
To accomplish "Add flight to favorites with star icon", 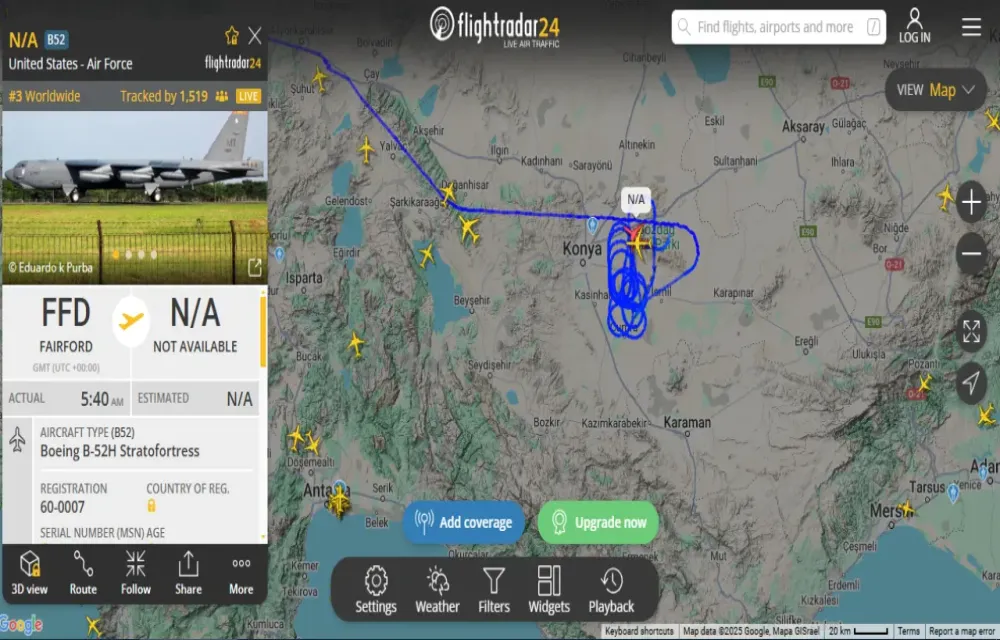I will coord(232,36).
